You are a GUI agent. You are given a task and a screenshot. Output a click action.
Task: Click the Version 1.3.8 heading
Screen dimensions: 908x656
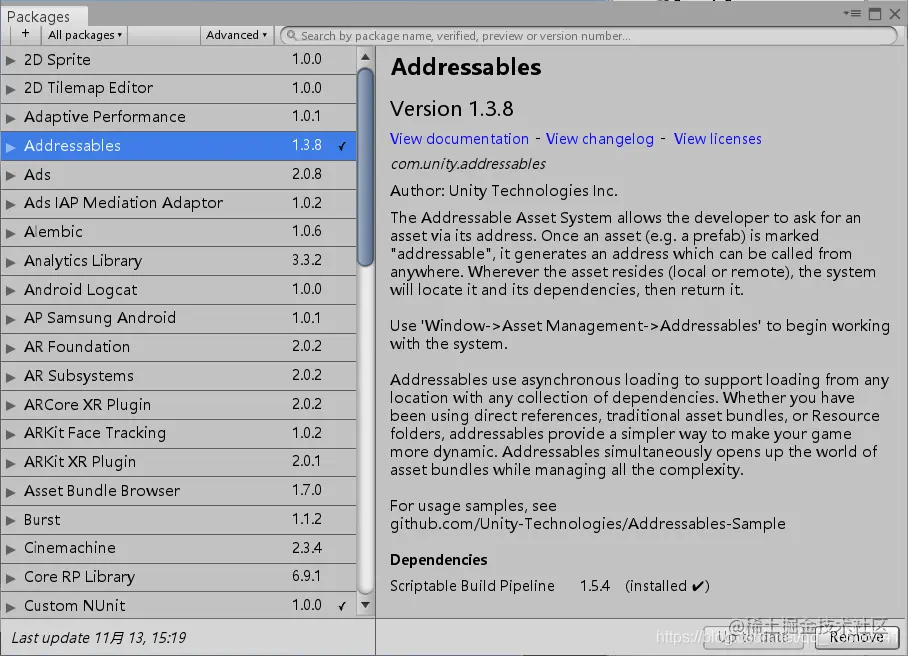tap(452, 109)
